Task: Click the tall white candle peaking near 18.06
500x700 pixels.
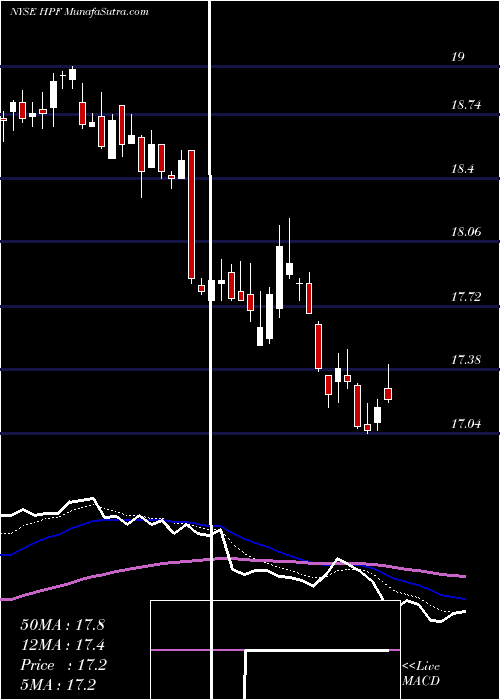Action: [279, 271]
